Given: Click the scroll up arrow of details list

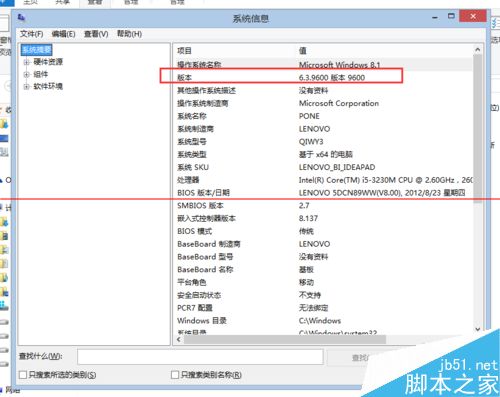Looking at the screenshot, I should (478, 50).
